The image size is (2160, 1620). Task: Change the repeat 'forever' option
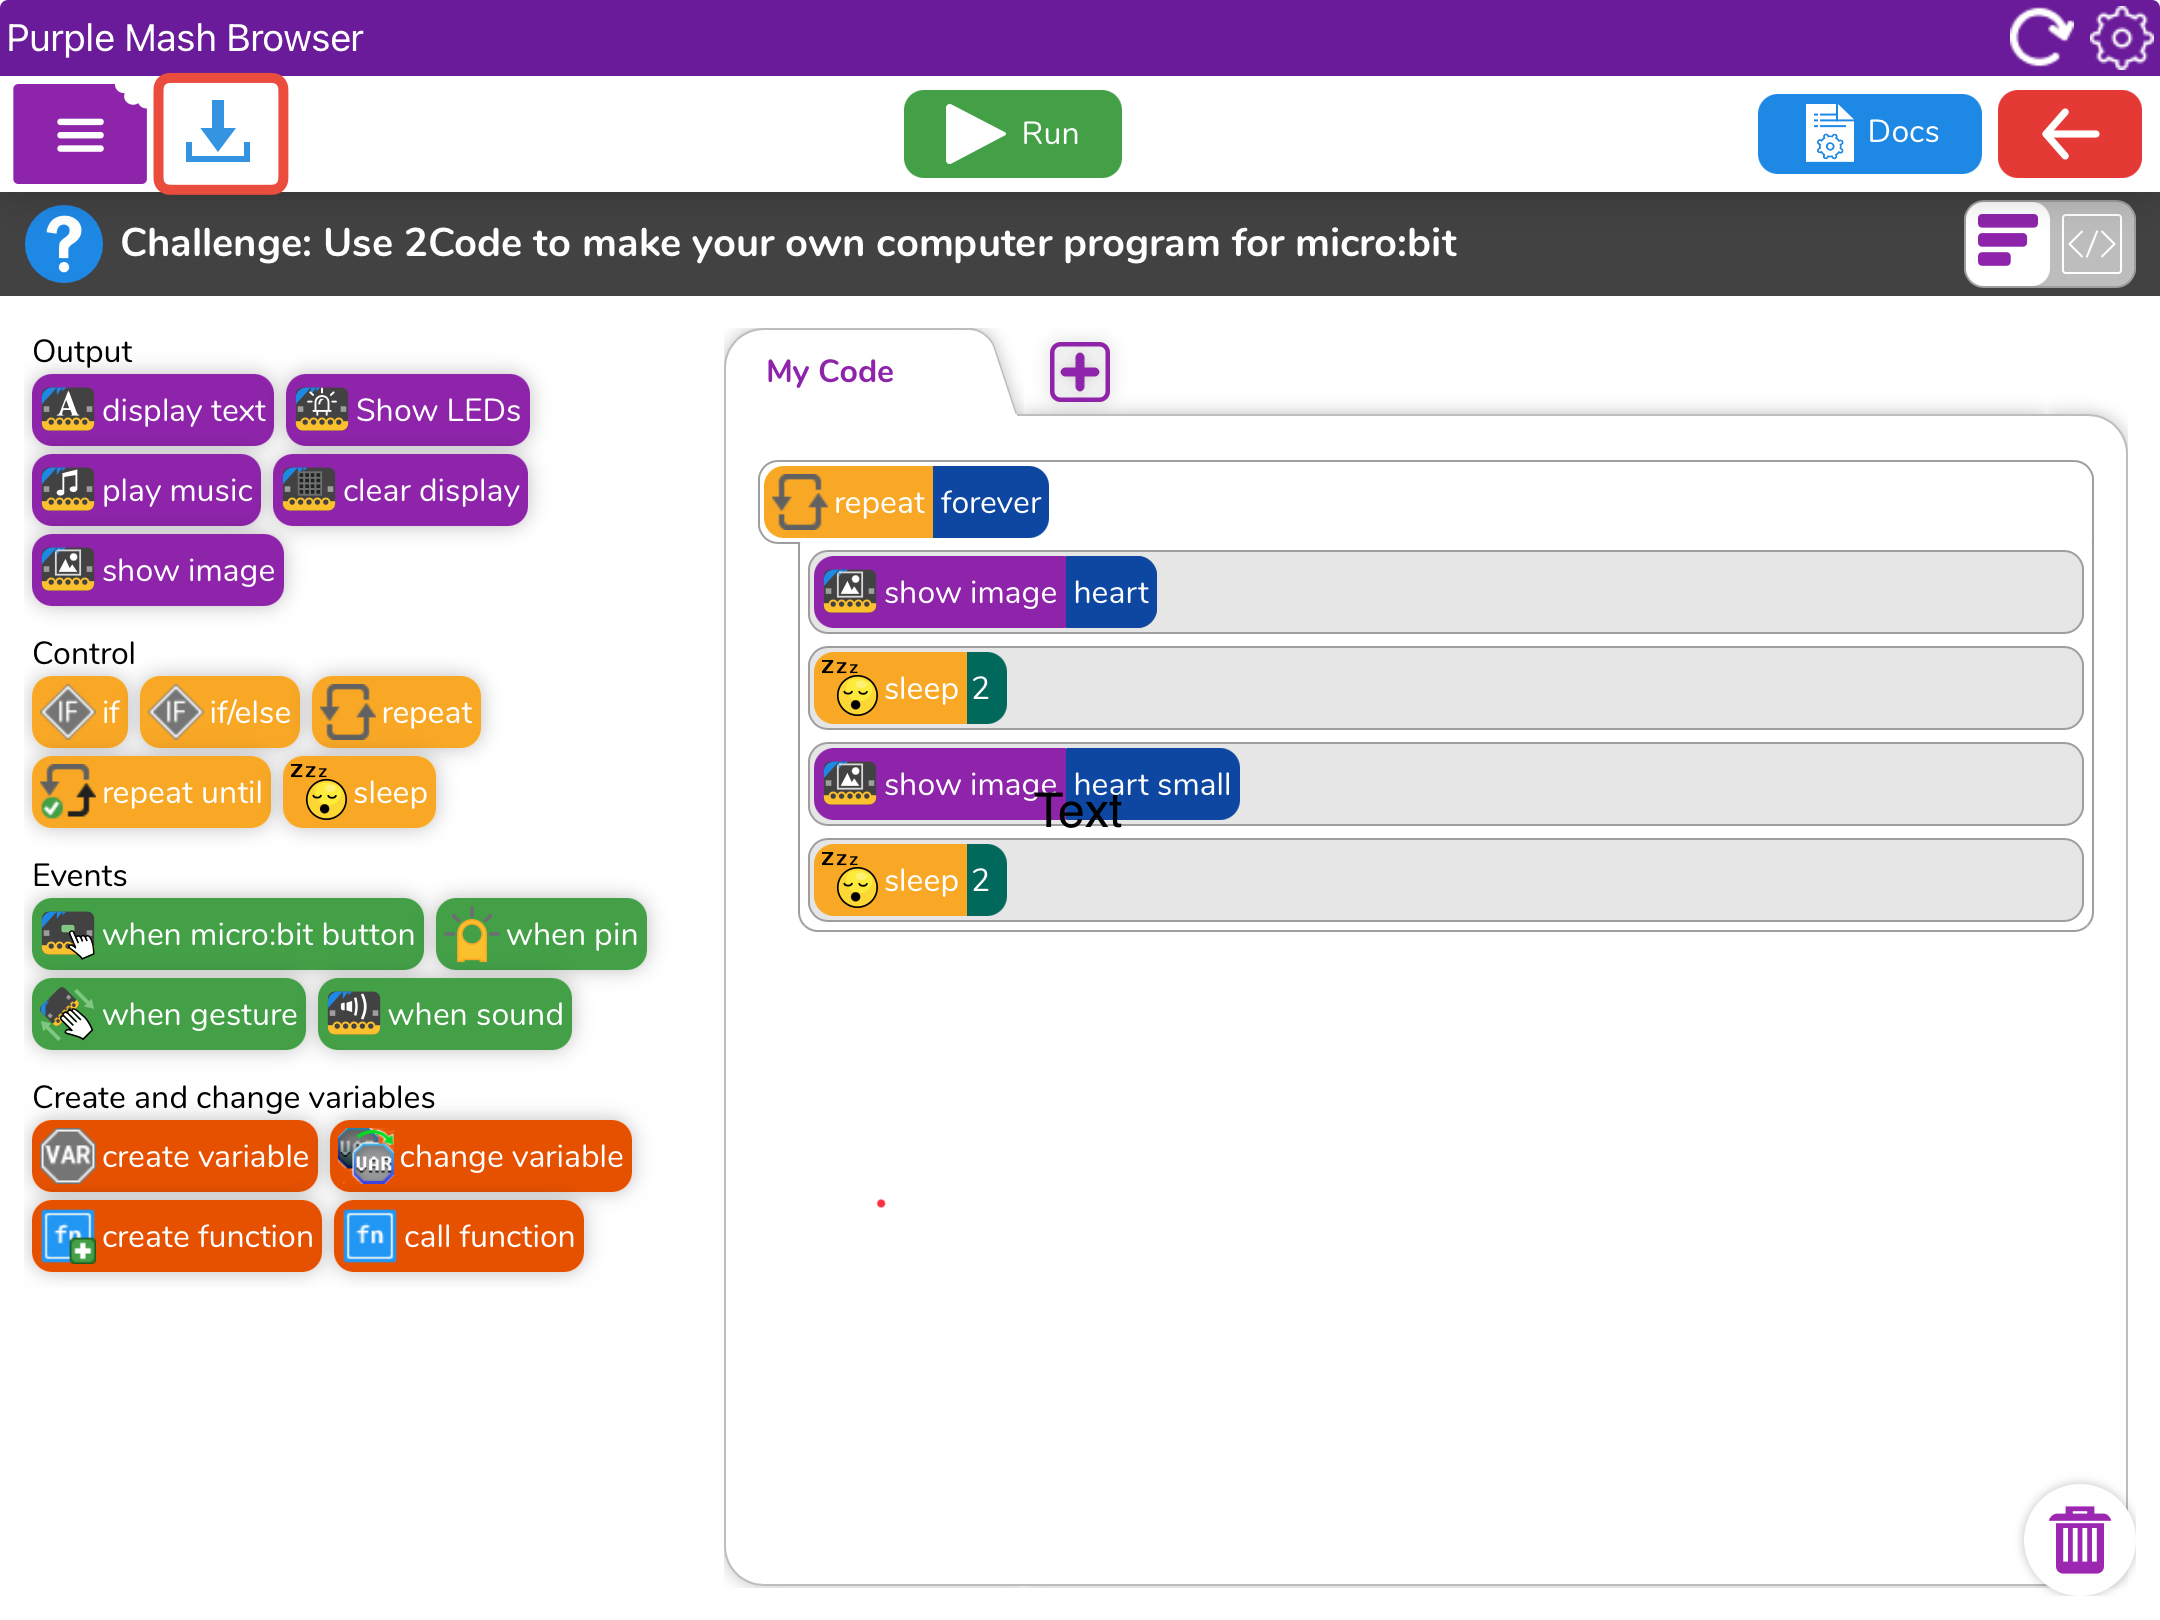pyautogui.click(x=990, y=503)
